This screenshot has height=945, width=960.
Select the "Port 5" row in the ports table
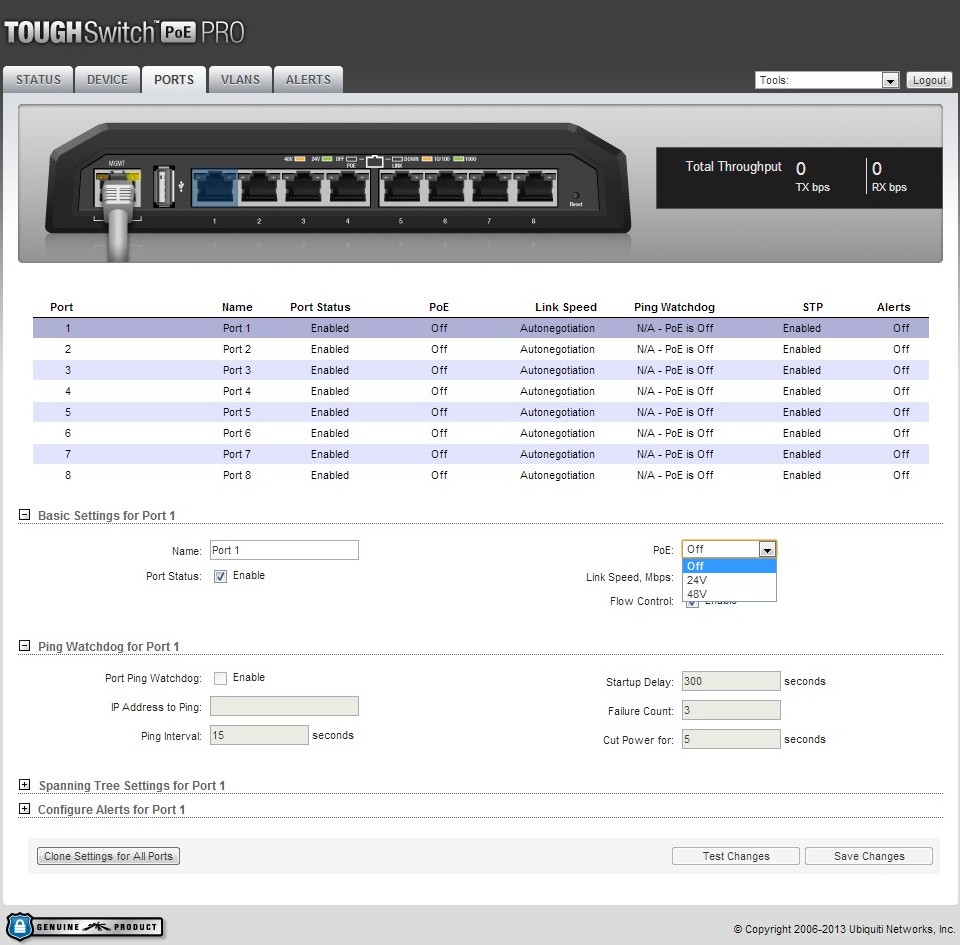(x=481, y=412)
